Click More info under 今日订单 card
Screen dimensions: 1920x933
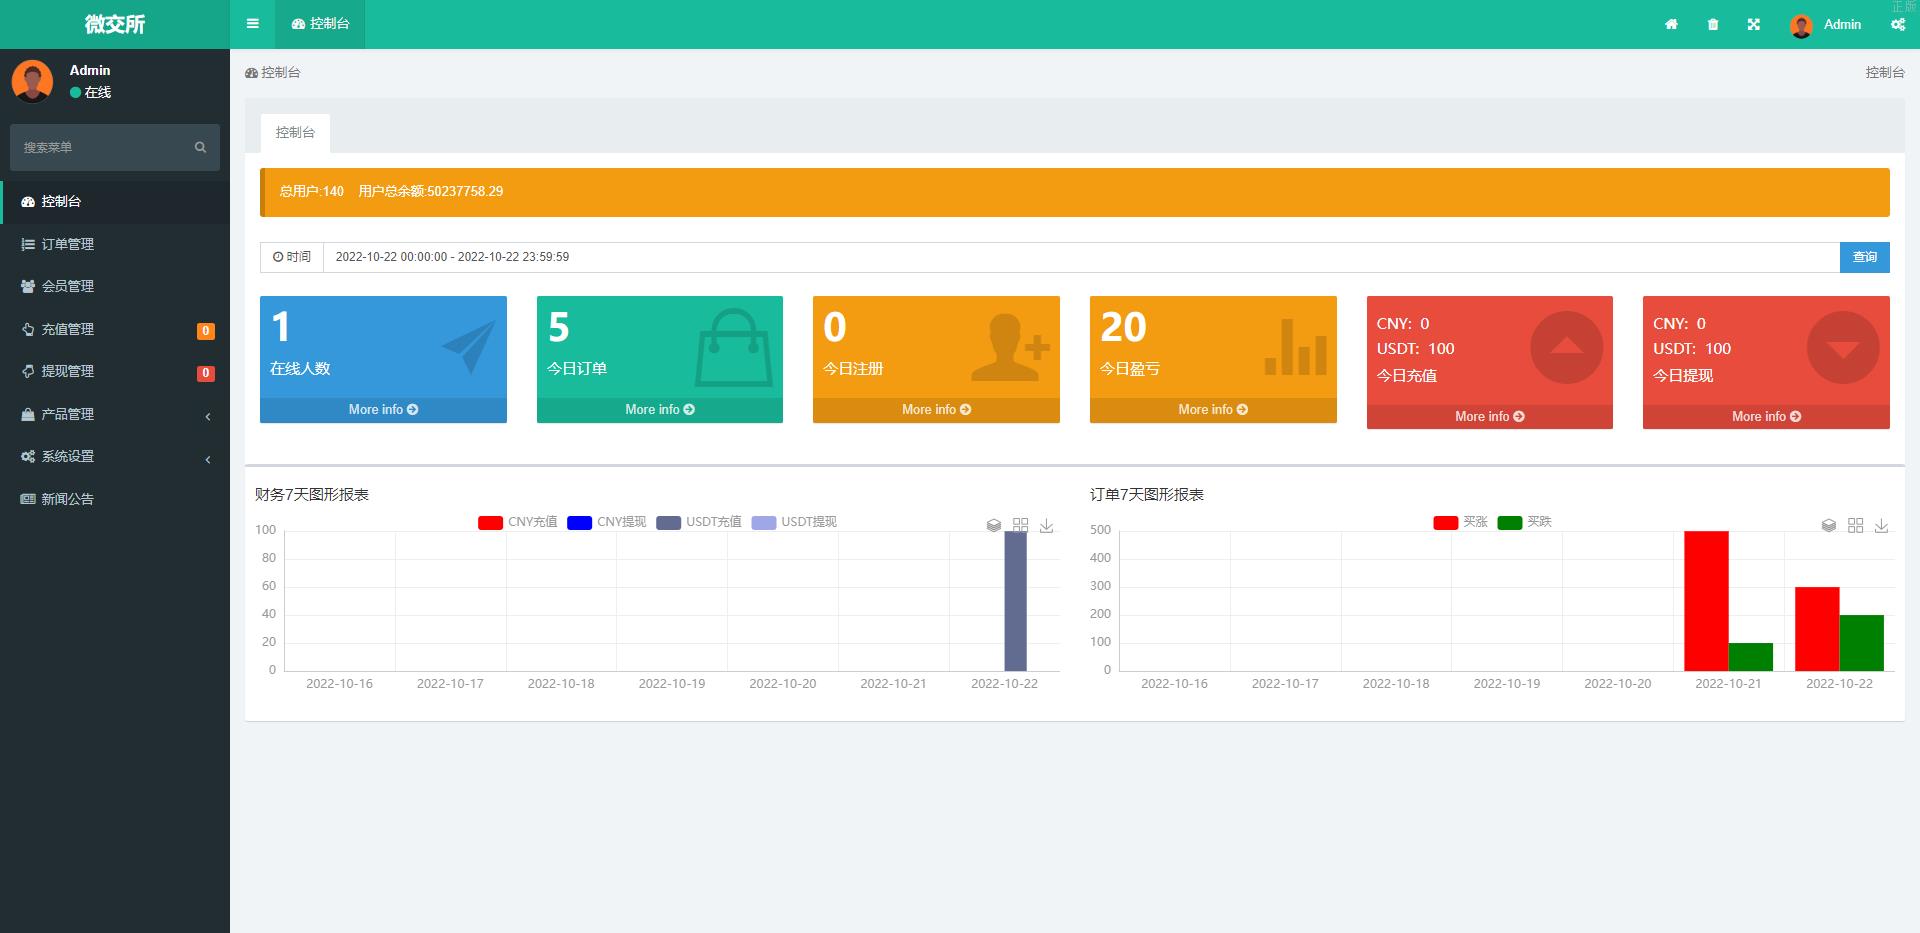pos(659,410)
